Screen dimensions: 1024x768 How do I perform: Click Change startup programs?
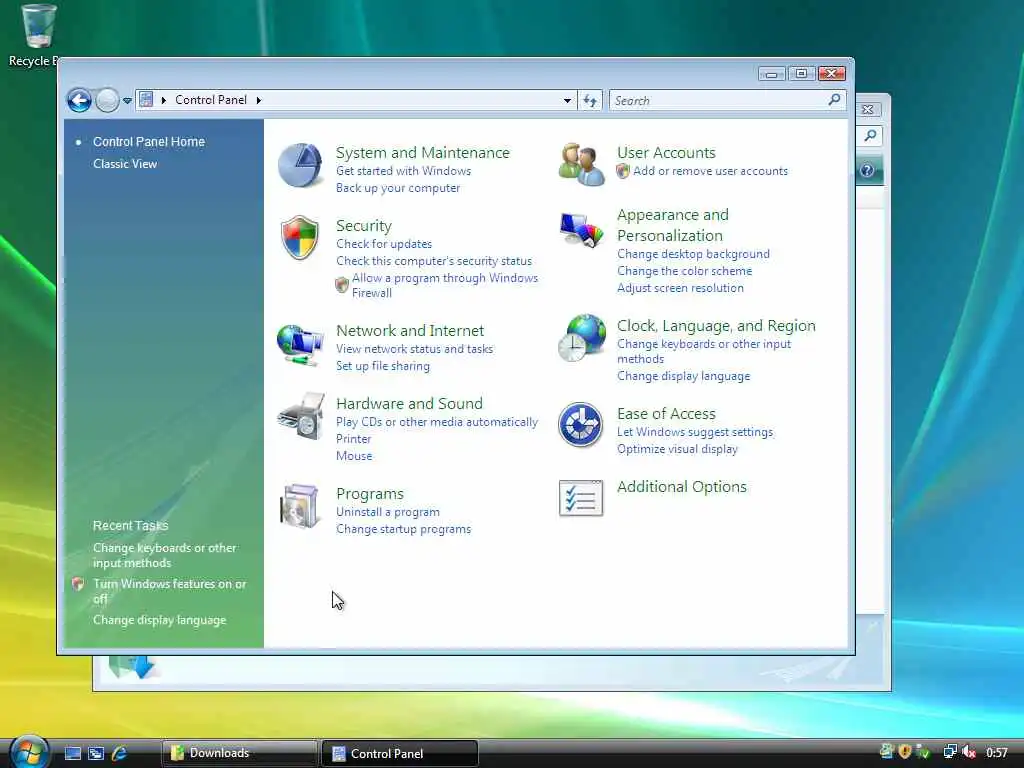click(x=404, y=530)
